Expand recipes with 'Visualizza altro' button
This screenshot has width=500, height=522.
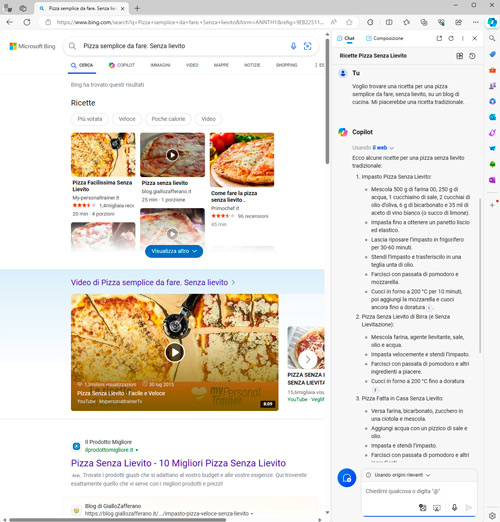click(x=174, y=251)
